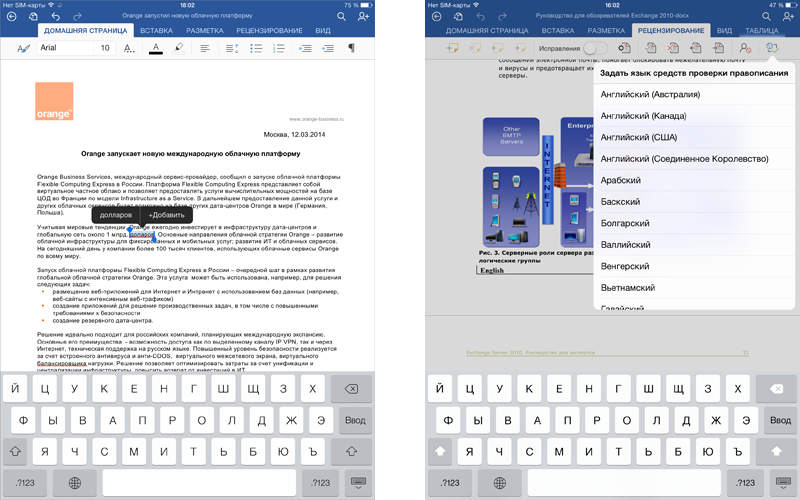Tap the back arrow in the left Word screen
800x500 pixels.
coord(11,17)
